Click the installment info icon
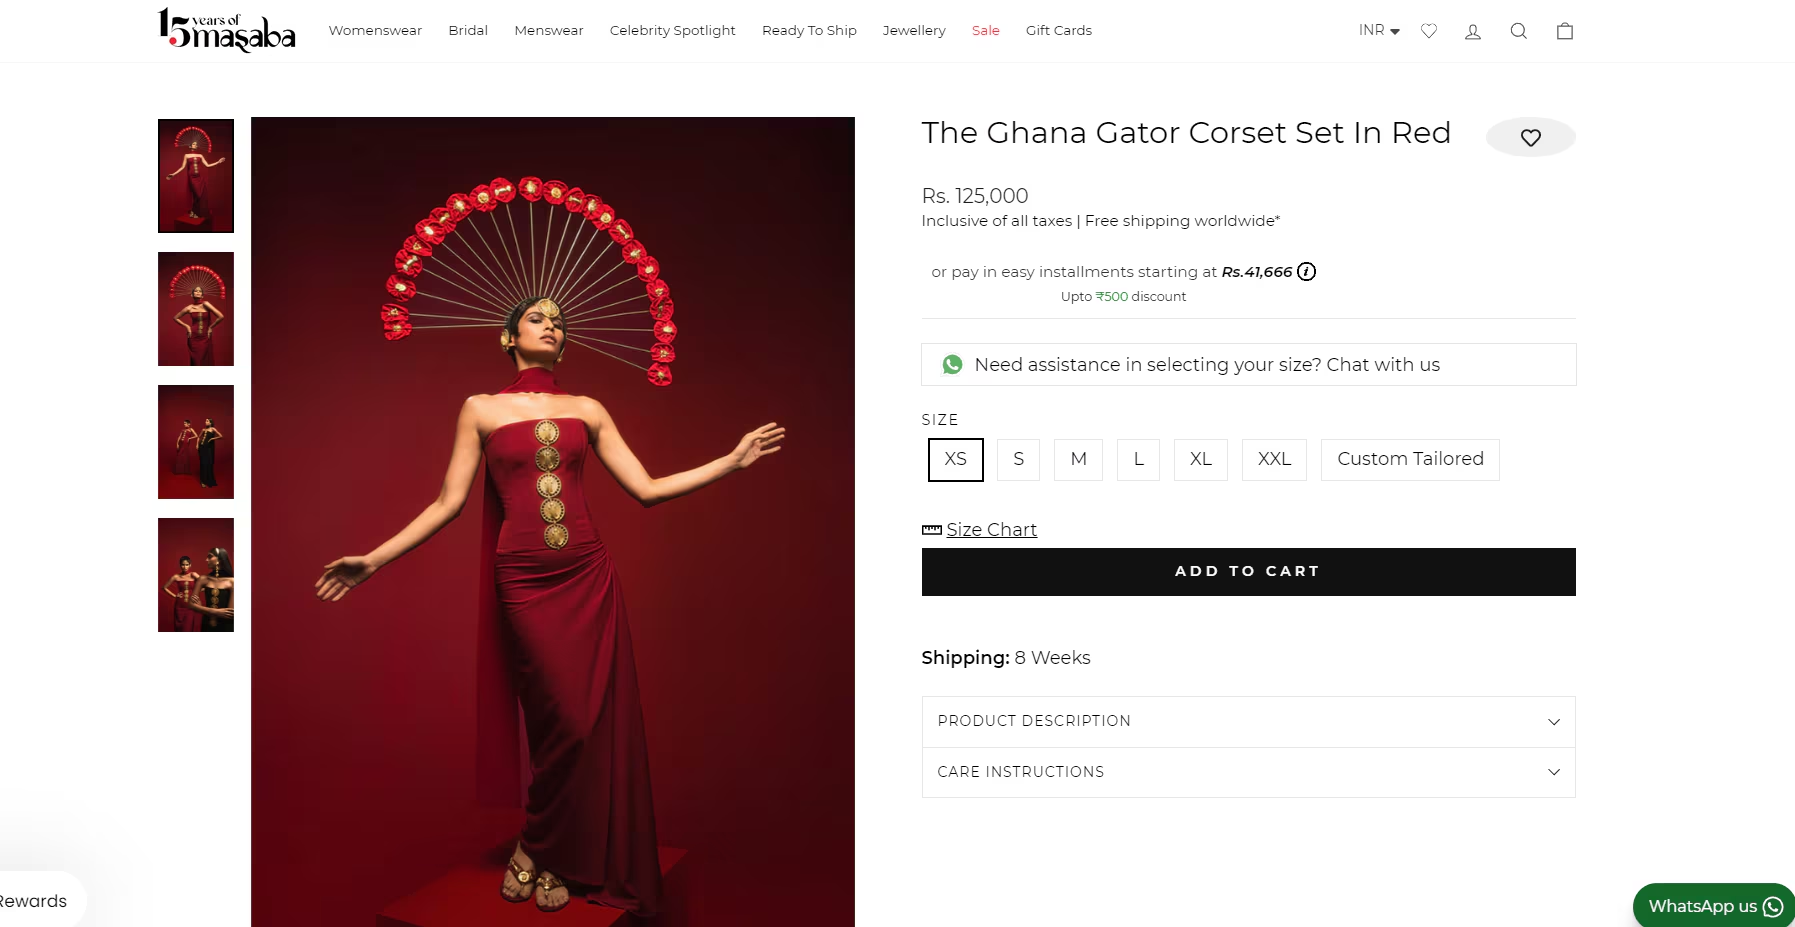1795x927 pixels. [x=1306, y=271]
